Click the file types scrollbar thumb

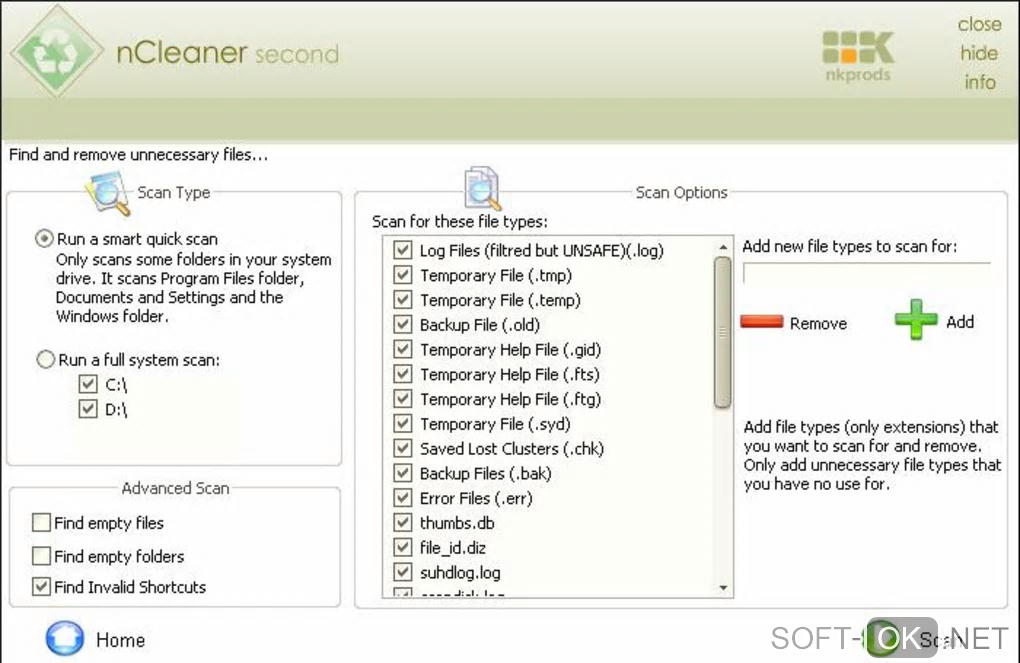(722, 332)
